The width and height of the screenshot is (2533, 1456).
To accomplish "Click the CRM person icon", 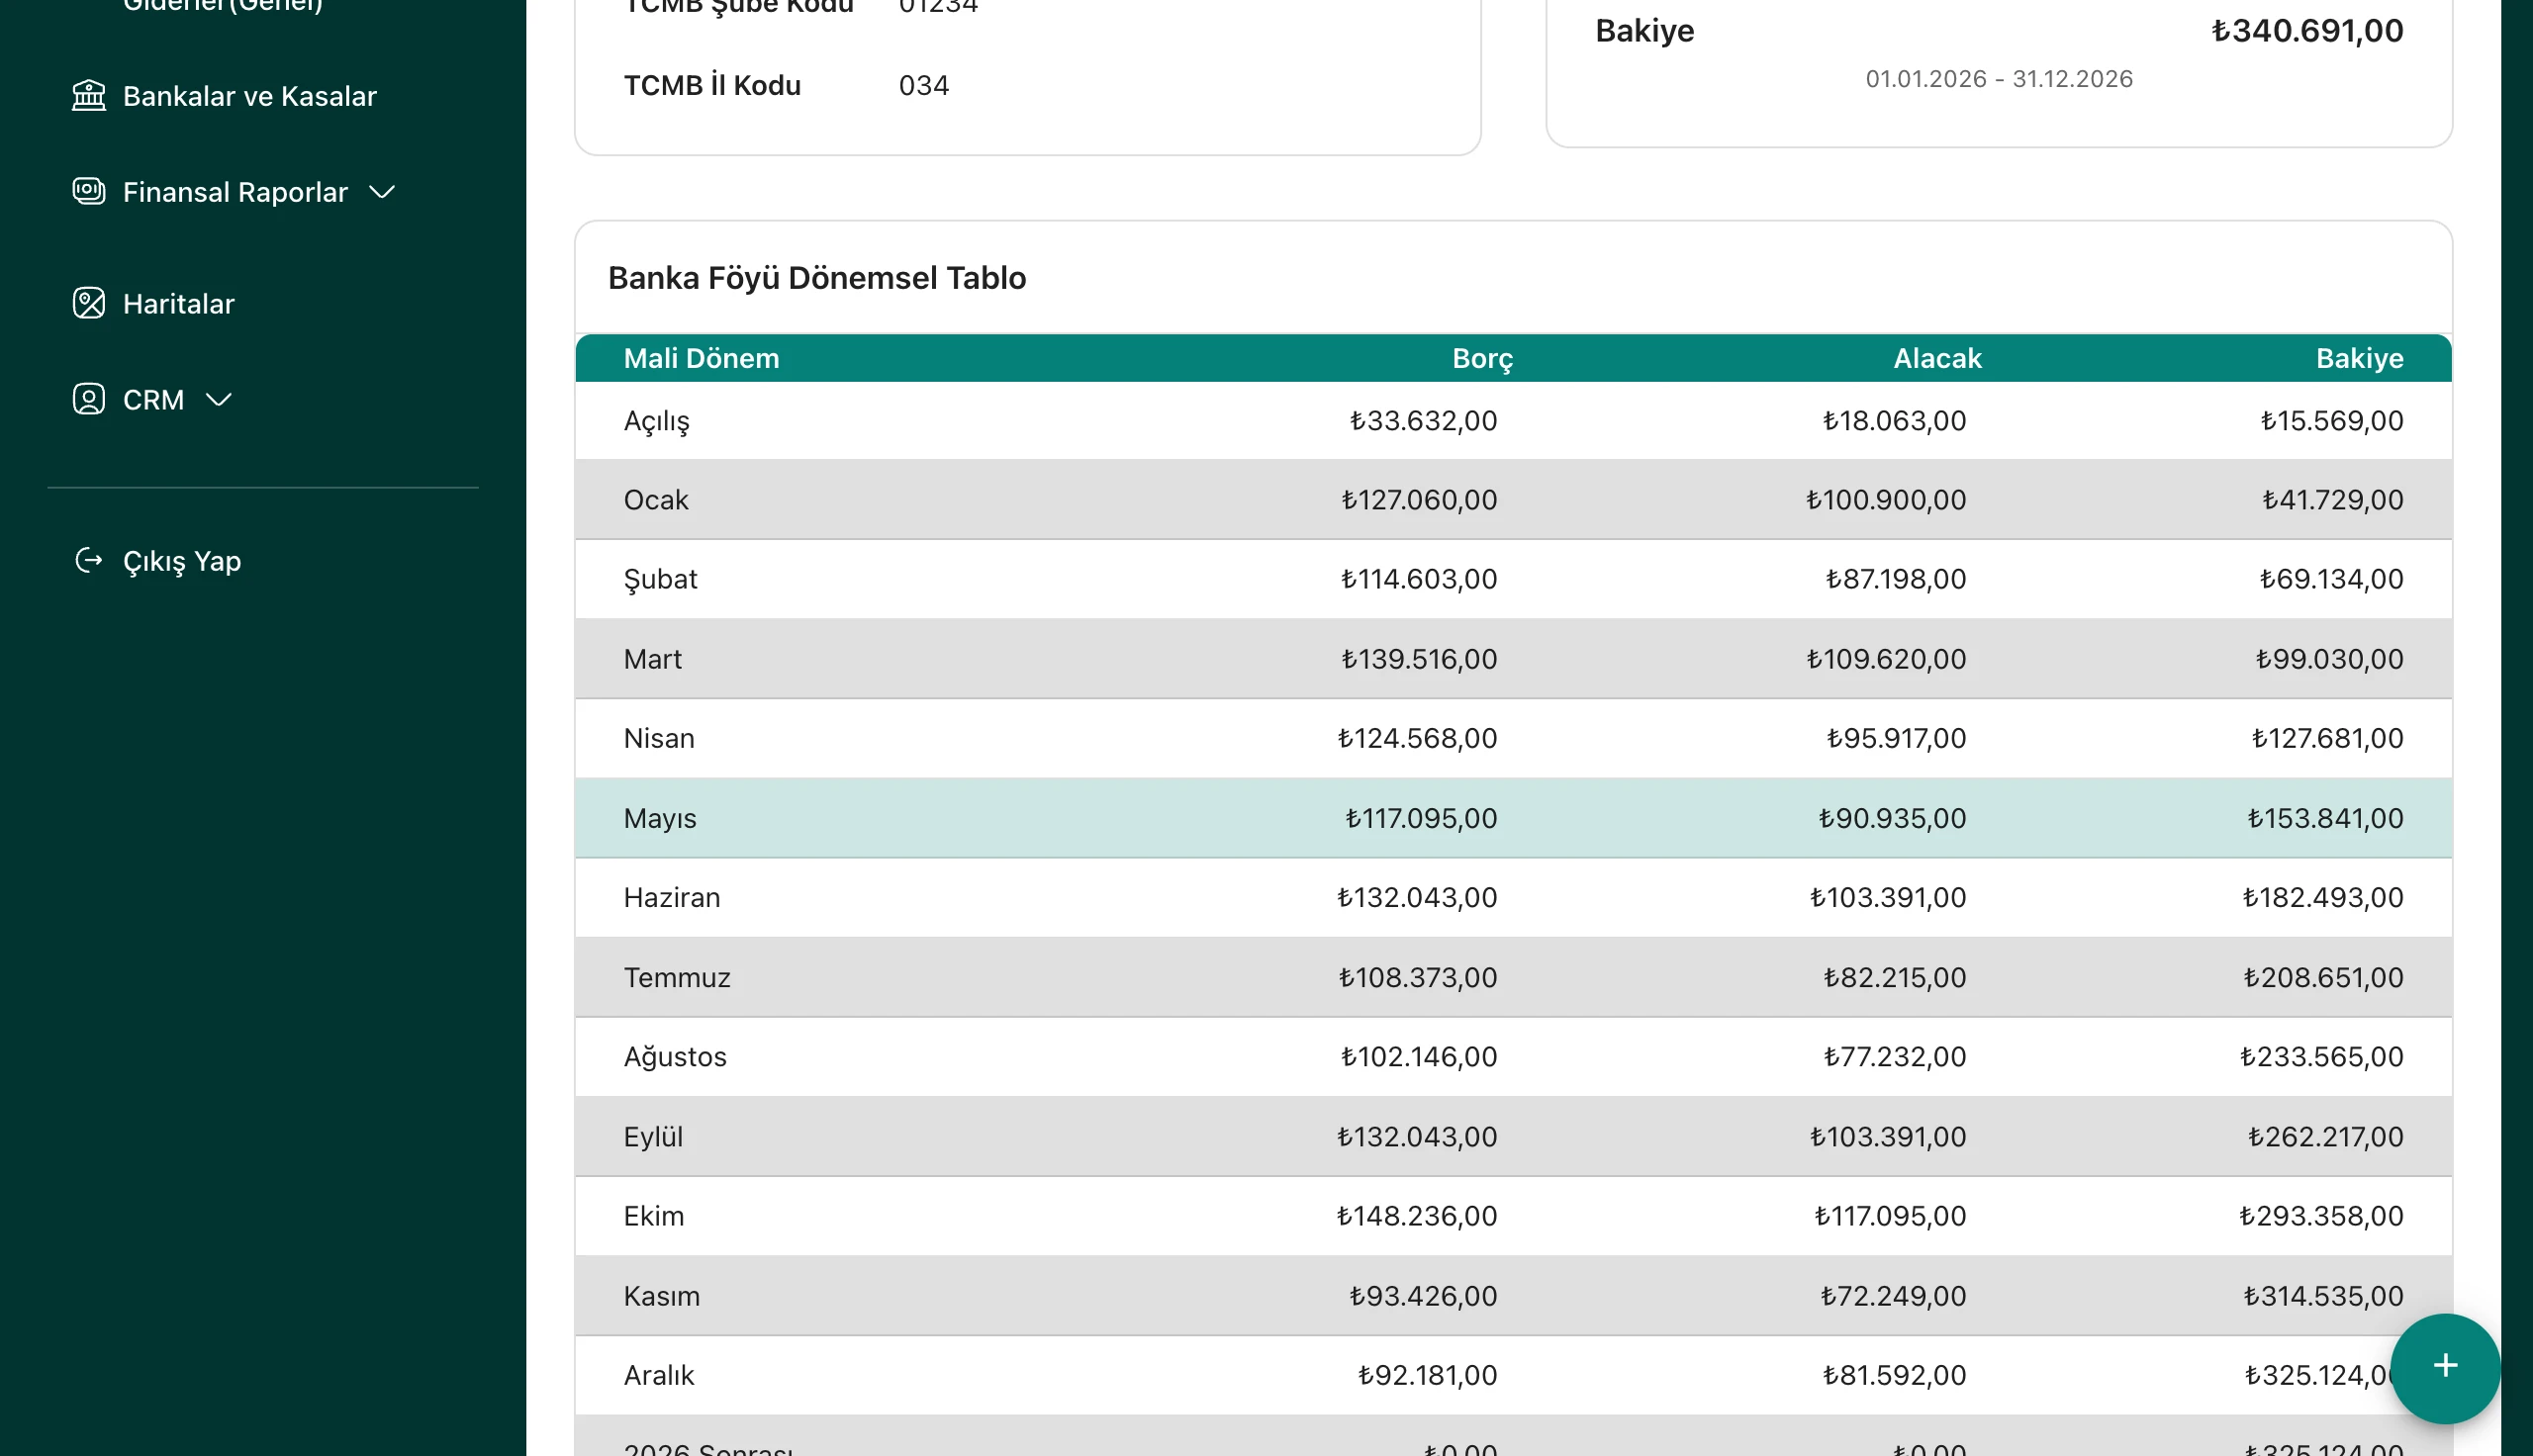I will coord(89,399).
